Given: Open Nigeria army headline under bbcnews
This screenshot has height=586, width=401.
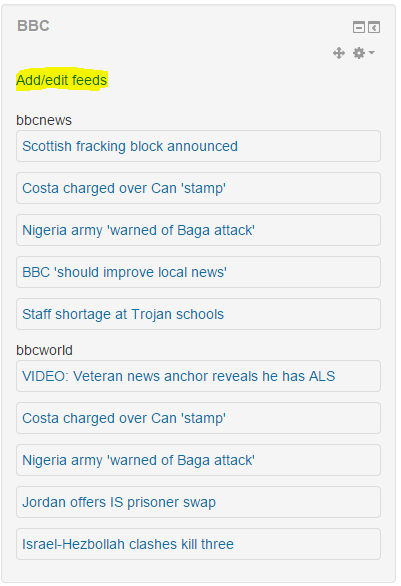Looking at the screenshot, I should click(x=138, y=230).
